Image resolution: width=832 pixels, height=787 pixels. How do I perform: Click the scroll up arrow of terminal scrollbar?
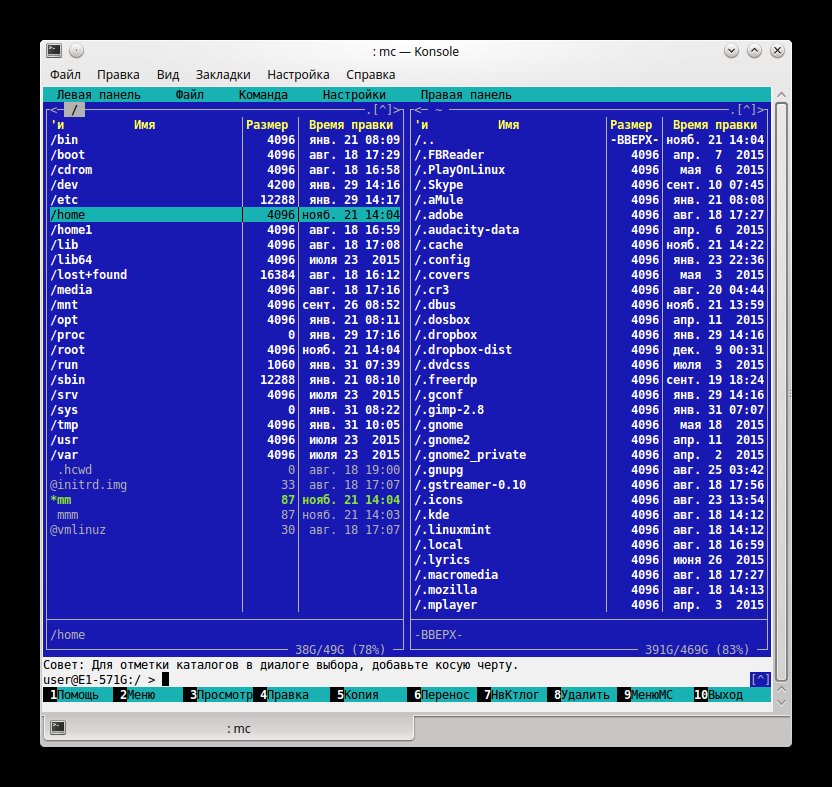tap(781, 94)
